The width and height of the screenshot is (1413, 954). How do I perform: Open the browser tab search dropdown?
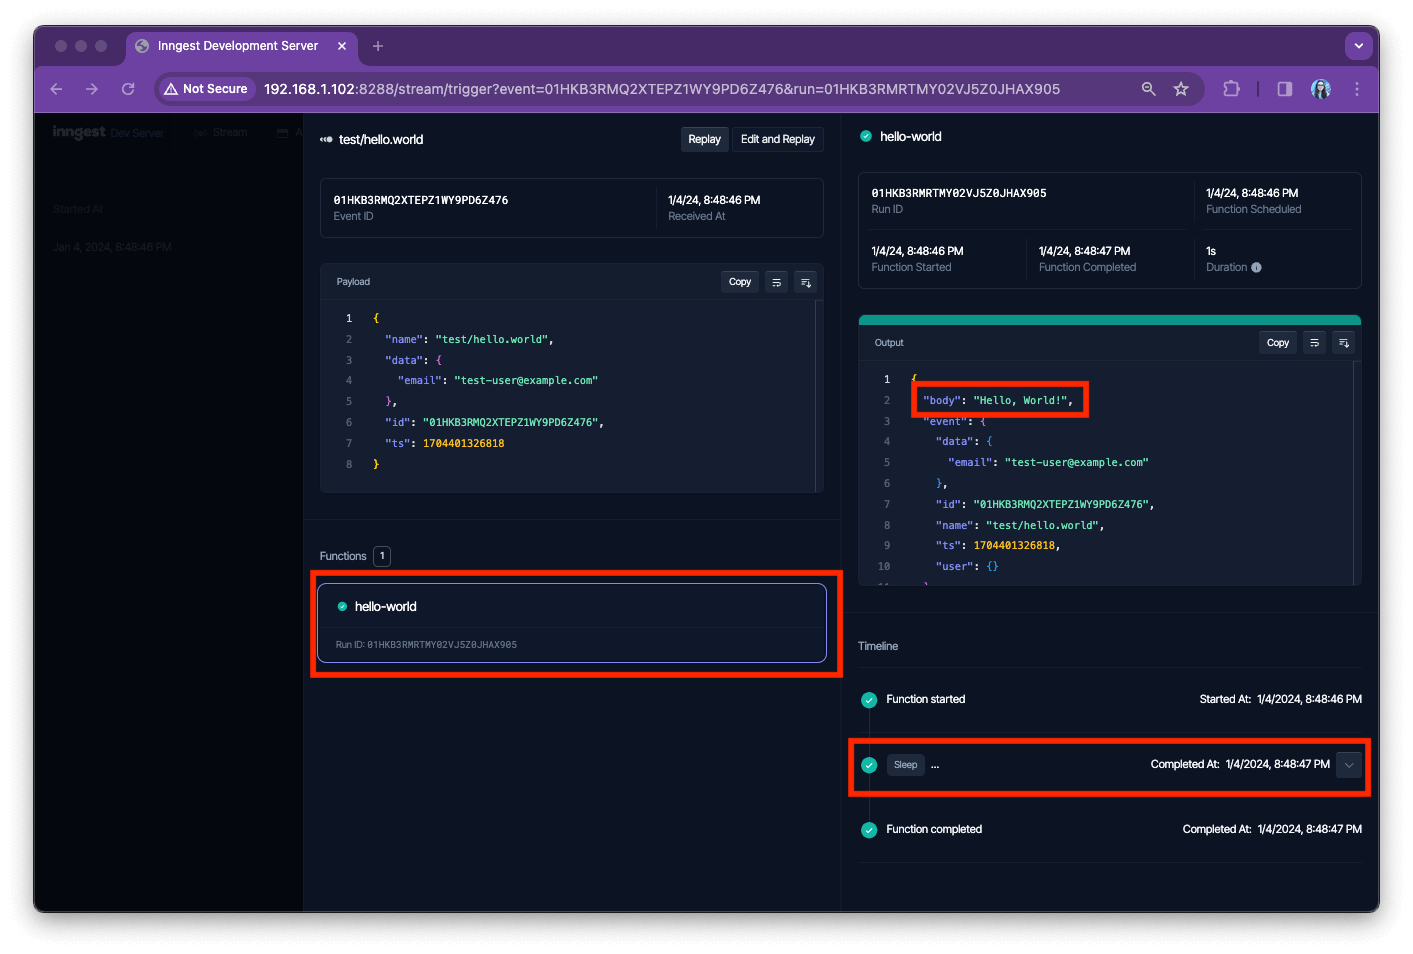pyautogui.click(x=1358, y=46)
